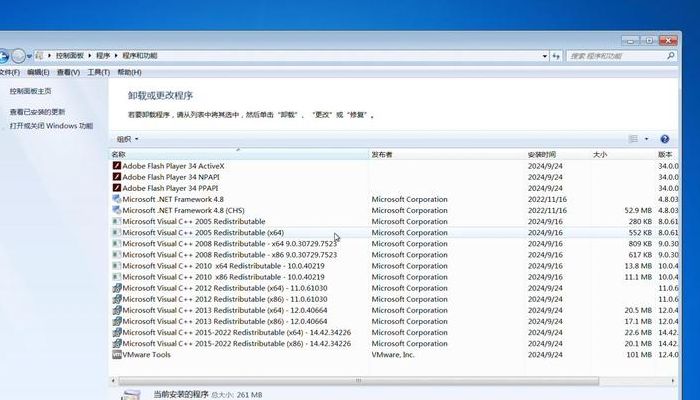
Task: Click the refresh button beside address bar
Action: point(556,56)
